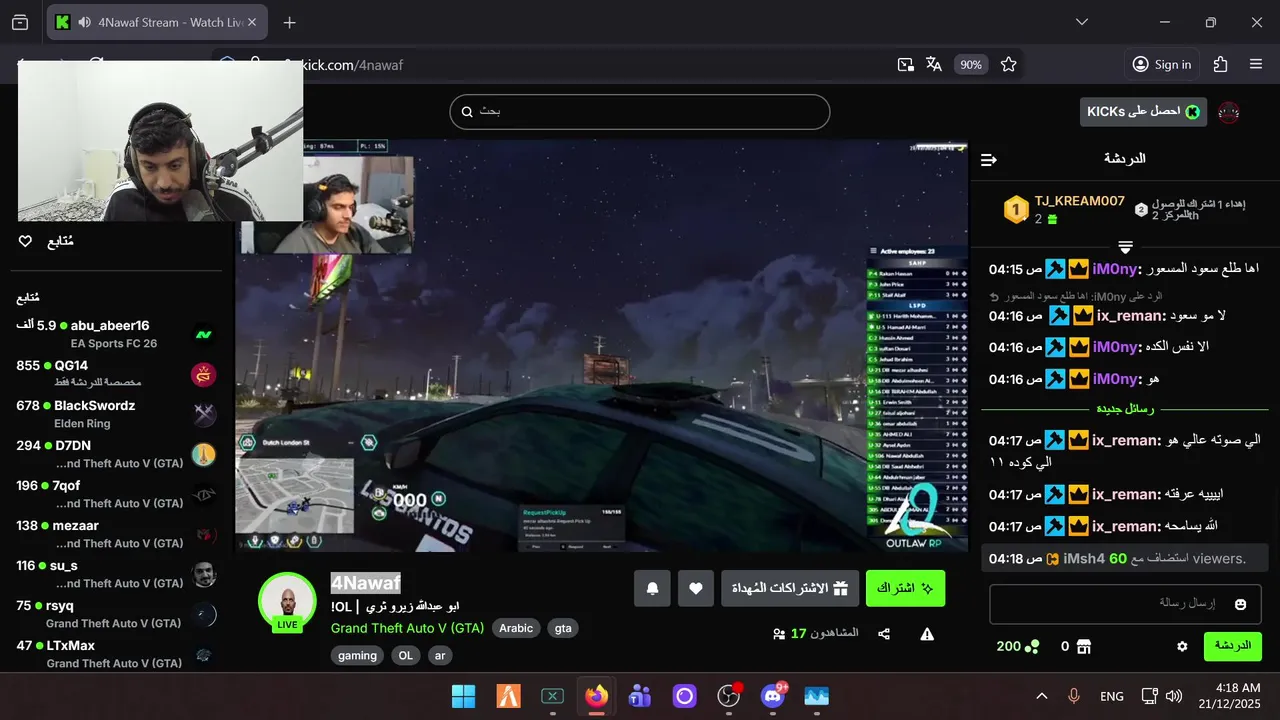
Task: Report the stream with warning icon
Action: click(x=927, y=634)
